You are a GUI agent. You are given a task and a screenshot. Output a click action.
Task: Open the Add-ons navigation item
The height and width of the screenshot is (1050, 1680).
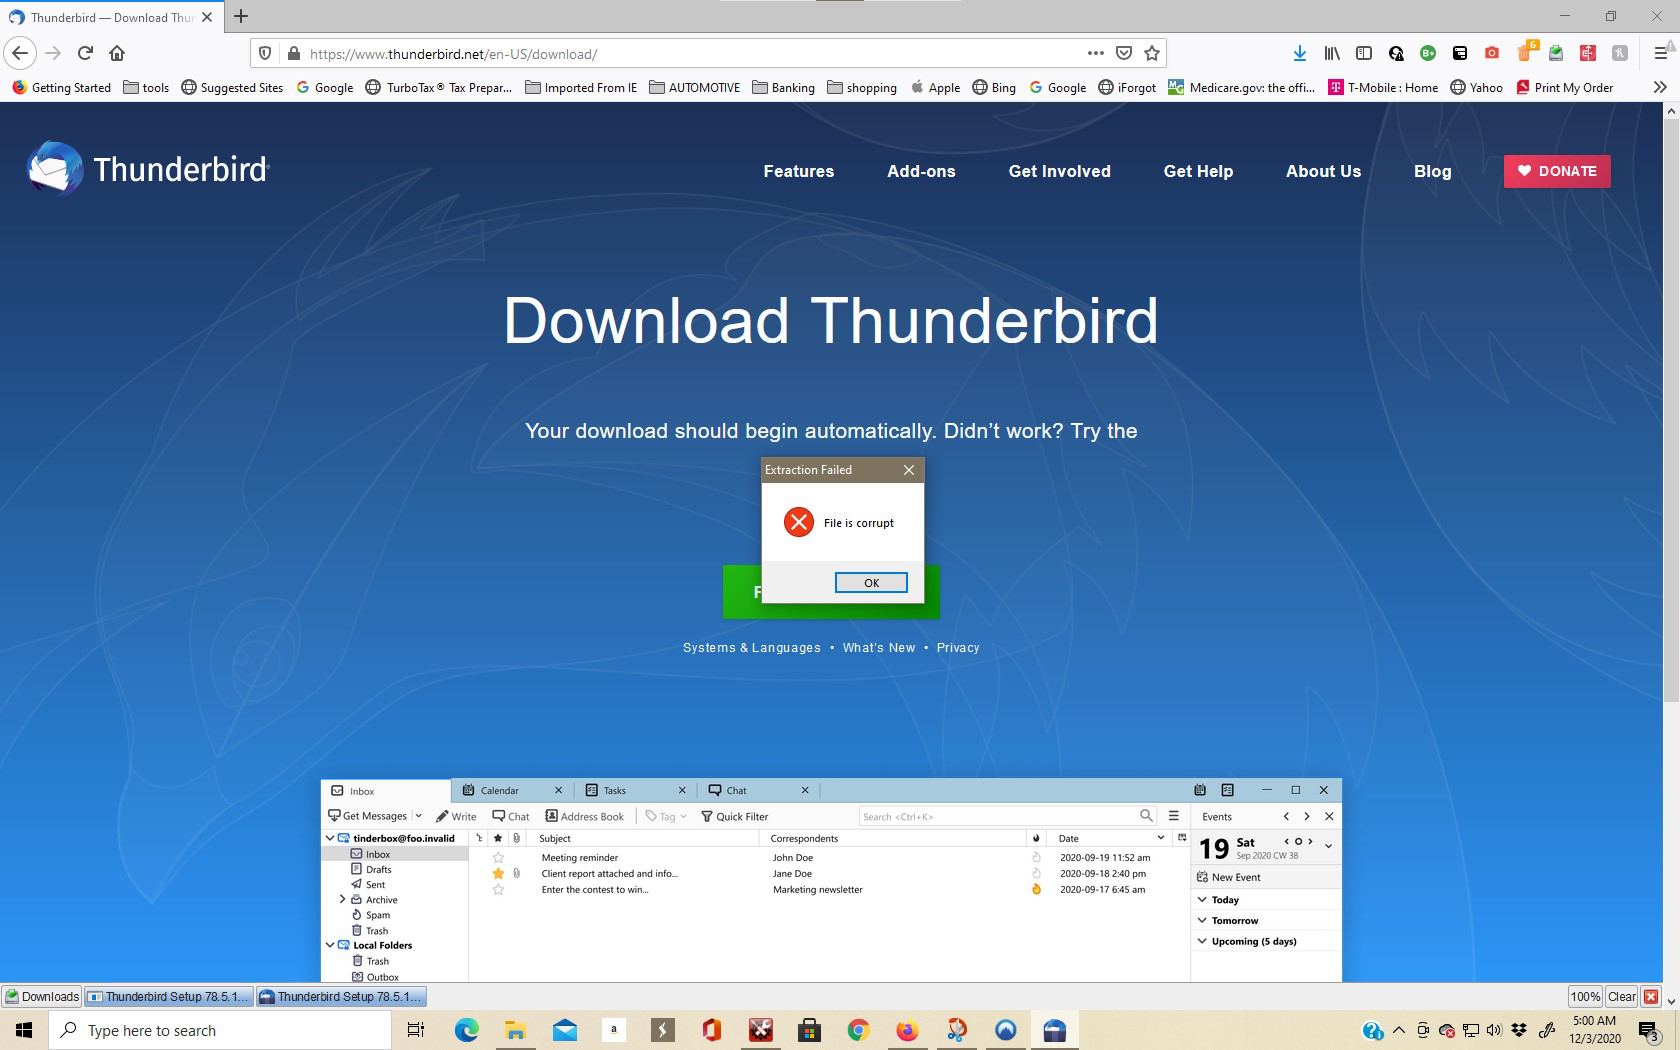coord(921,171)
